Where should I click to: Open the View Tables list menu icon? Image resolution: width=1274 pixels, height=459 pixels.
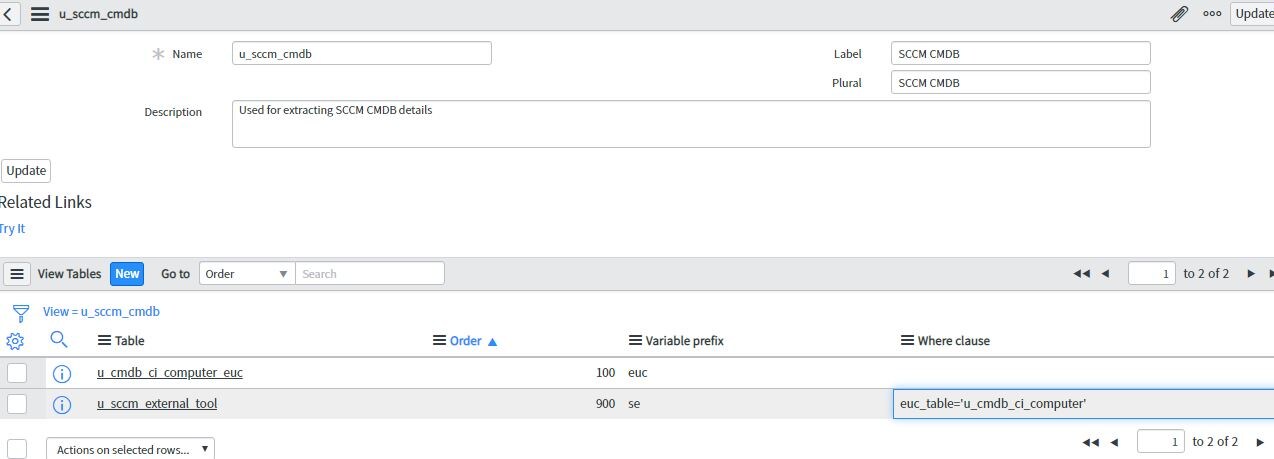(x=17, y=273)
